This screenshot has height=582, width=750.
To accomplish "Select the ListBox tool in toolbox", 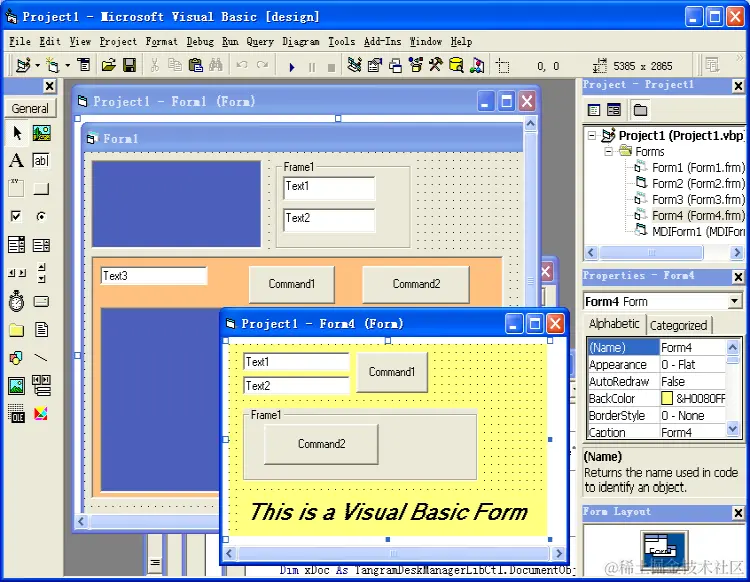I will point(42,245).
